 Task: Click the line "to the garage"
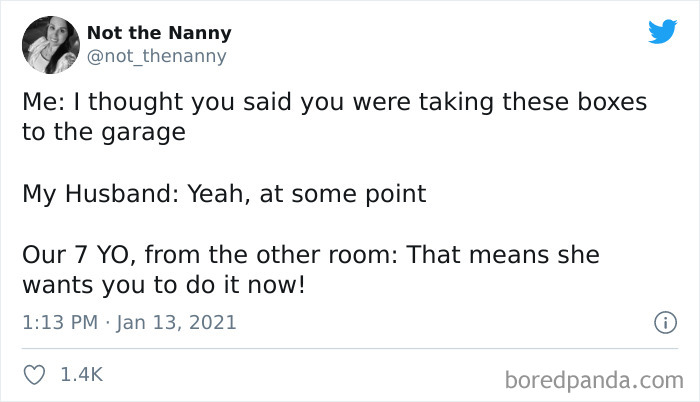tap(104, 133)
